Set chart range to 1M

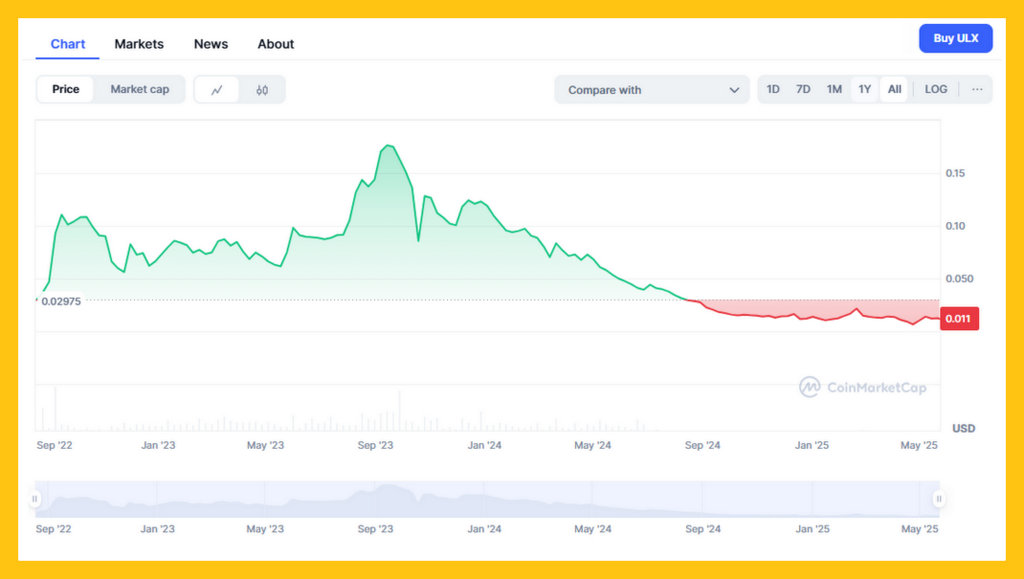[834, 89]
